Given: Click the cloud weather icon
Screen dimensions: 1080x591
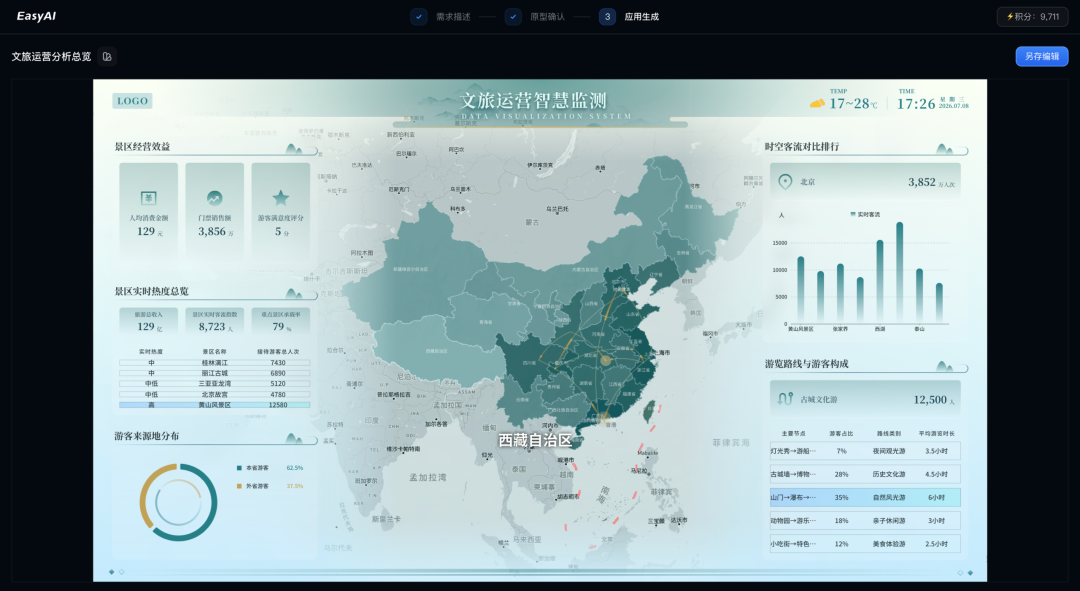Looking at the screenshot, I should 817,103.
